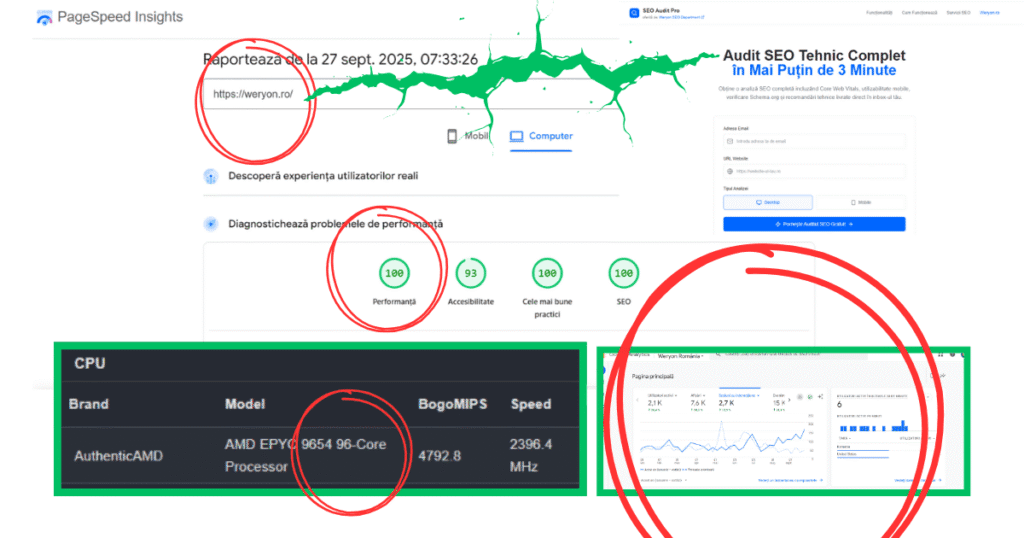Click the Accesibilitate score gauge showing 93
The height and width of the screenshot is (538, 1024).
click(471, 273)
